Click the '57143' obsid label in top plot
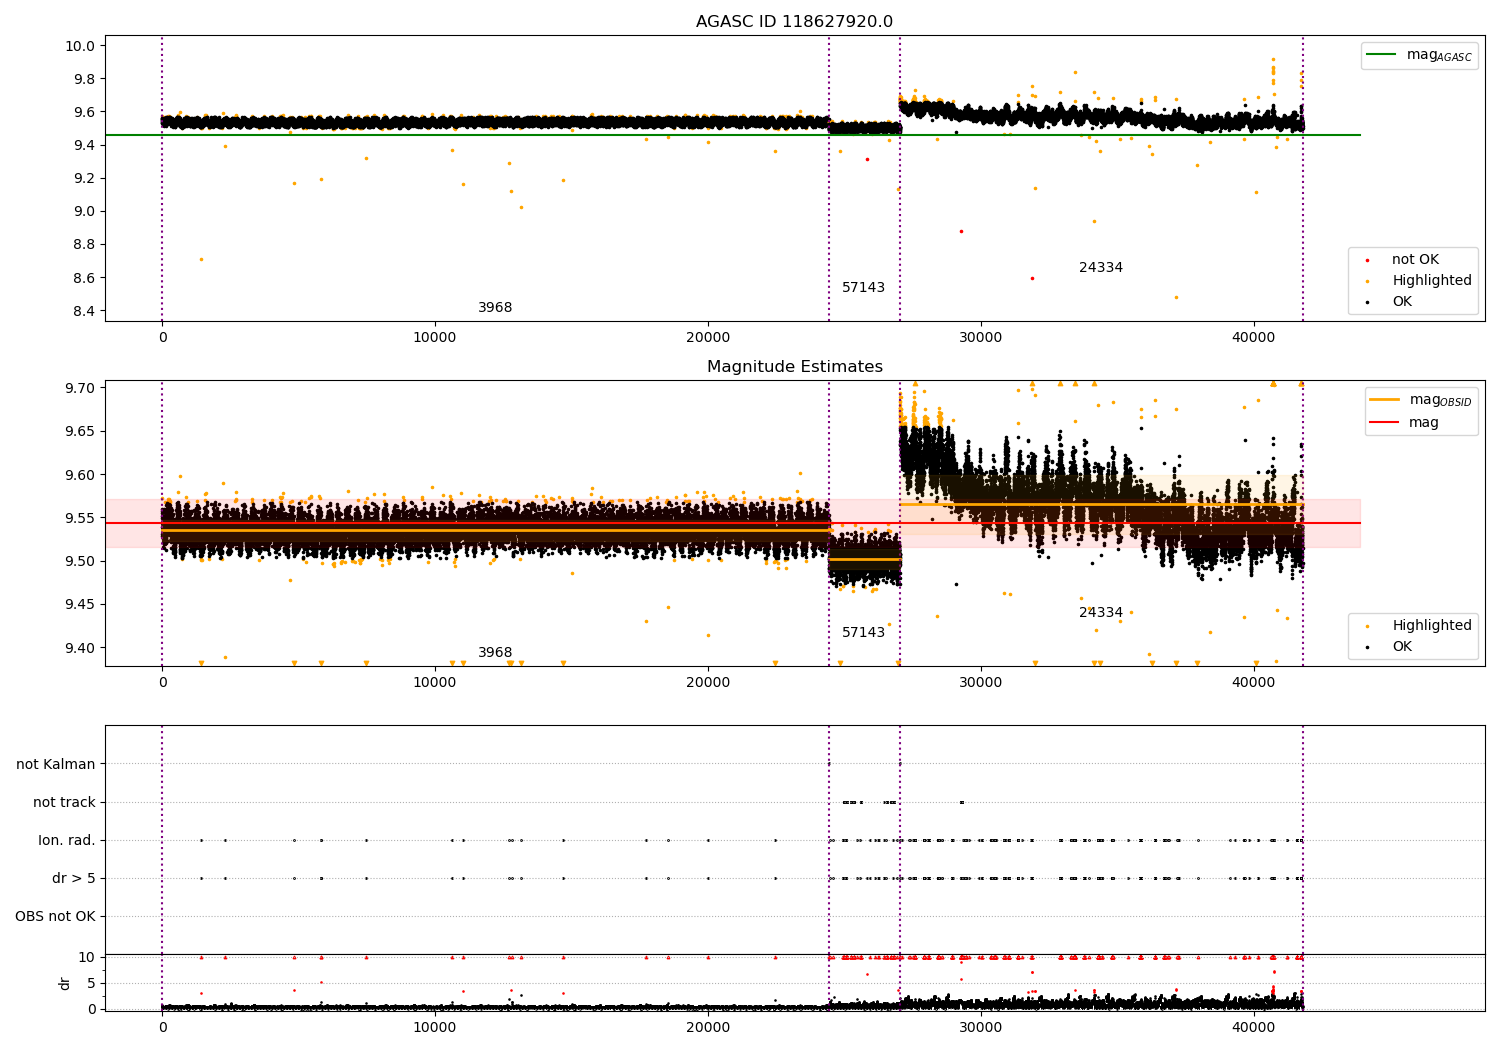 coord(863,288)
